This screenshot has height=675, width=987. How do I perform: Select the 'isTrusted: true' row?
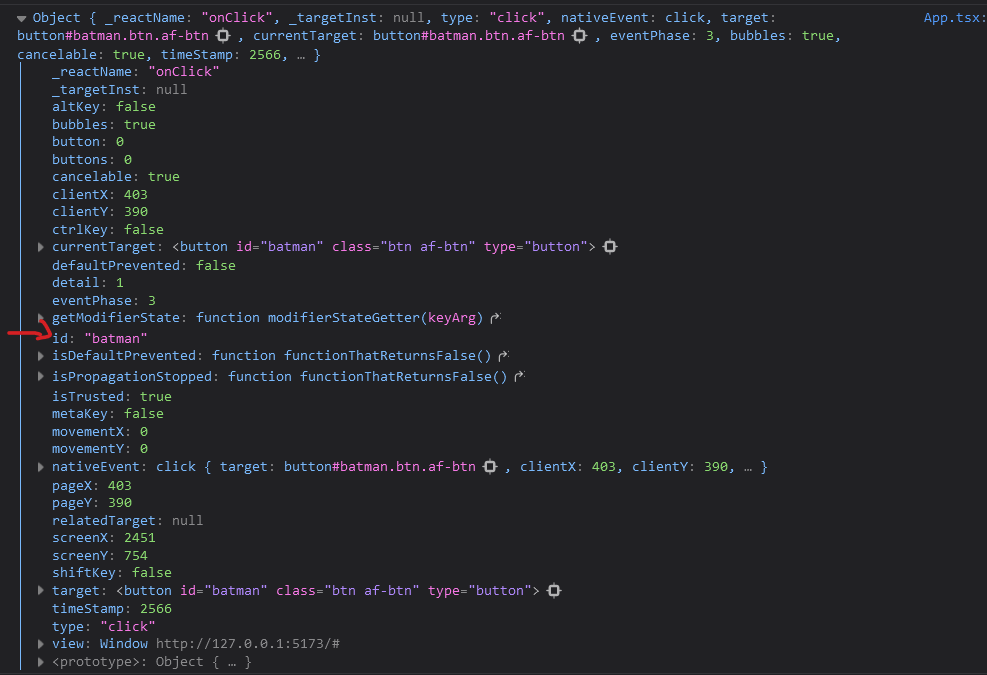pos(112,397)
